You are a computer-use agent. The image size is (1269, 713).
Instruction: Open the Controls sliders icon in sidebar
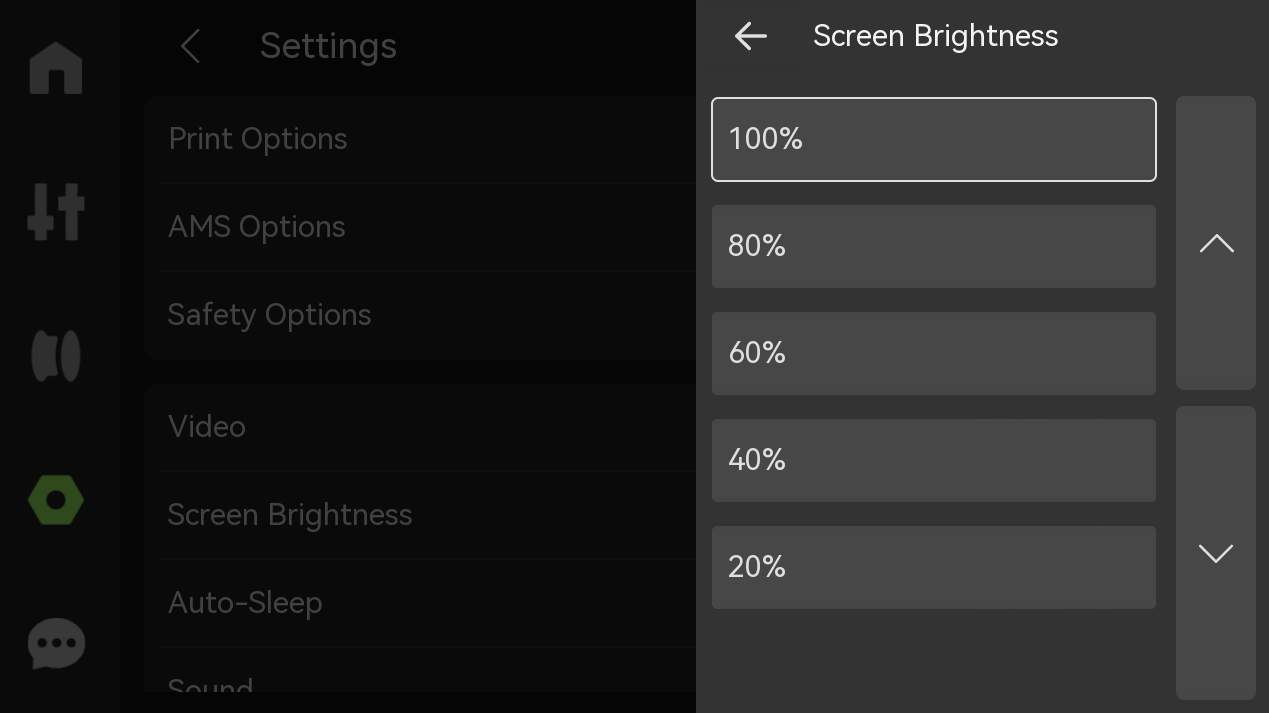(56, 212)
